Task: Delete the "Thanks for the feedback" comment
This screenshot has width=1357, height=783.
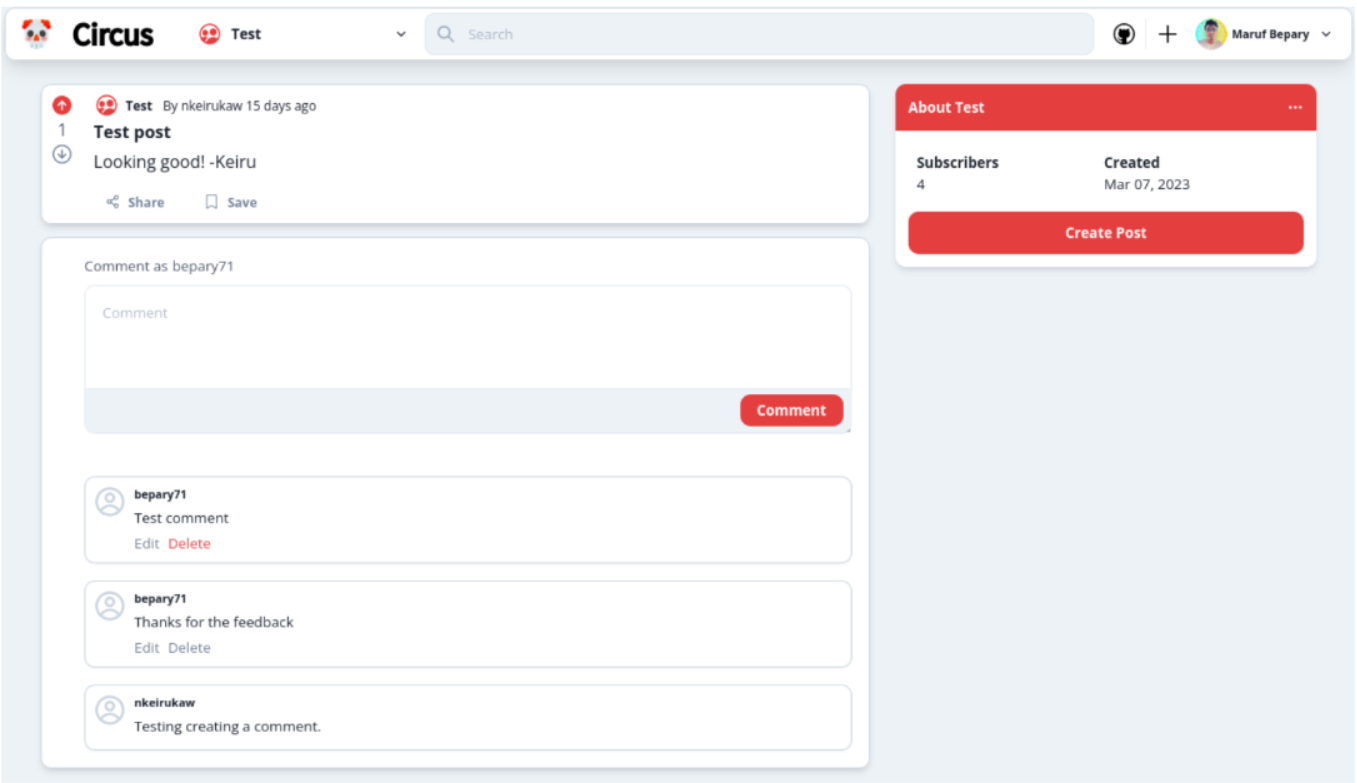Action: click(189, 648)
